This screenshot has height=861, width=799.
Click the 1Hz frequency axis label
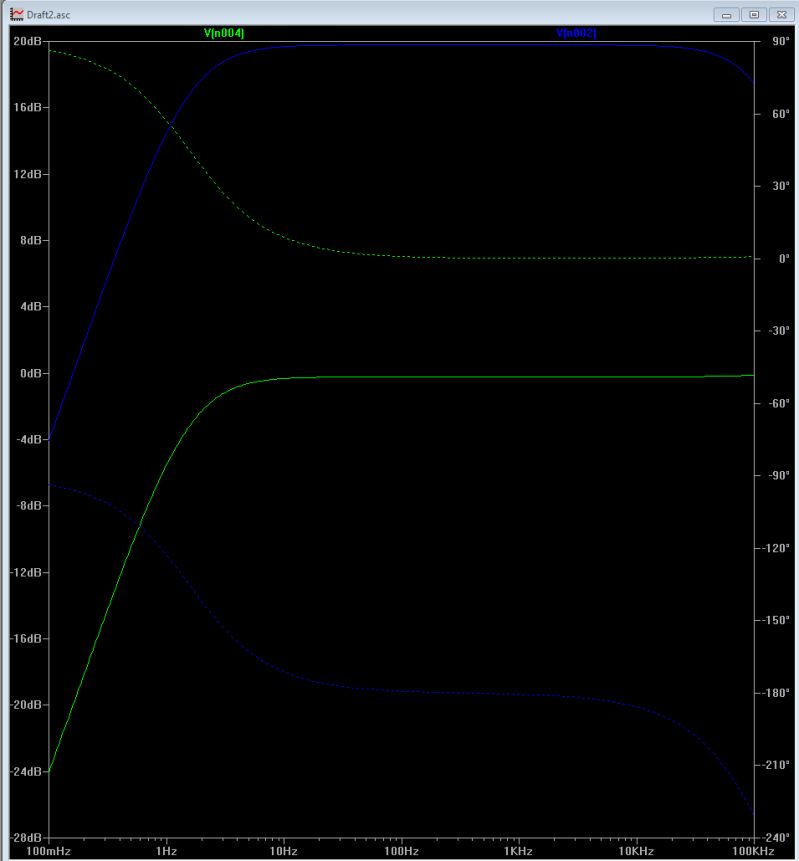click(166, 851)
